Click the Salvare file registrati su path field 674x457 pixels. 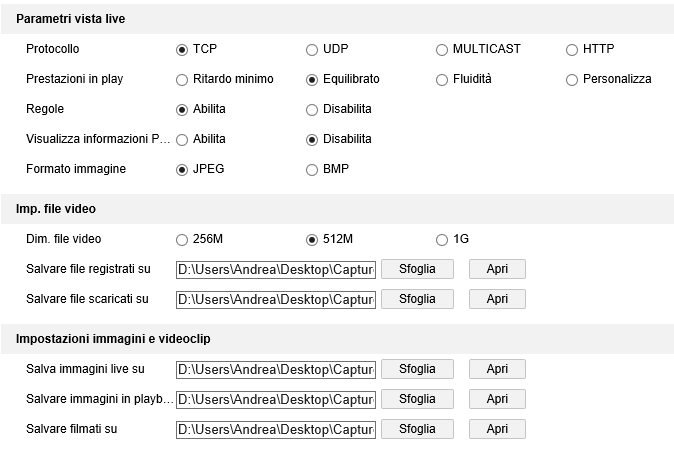(275, 269)
